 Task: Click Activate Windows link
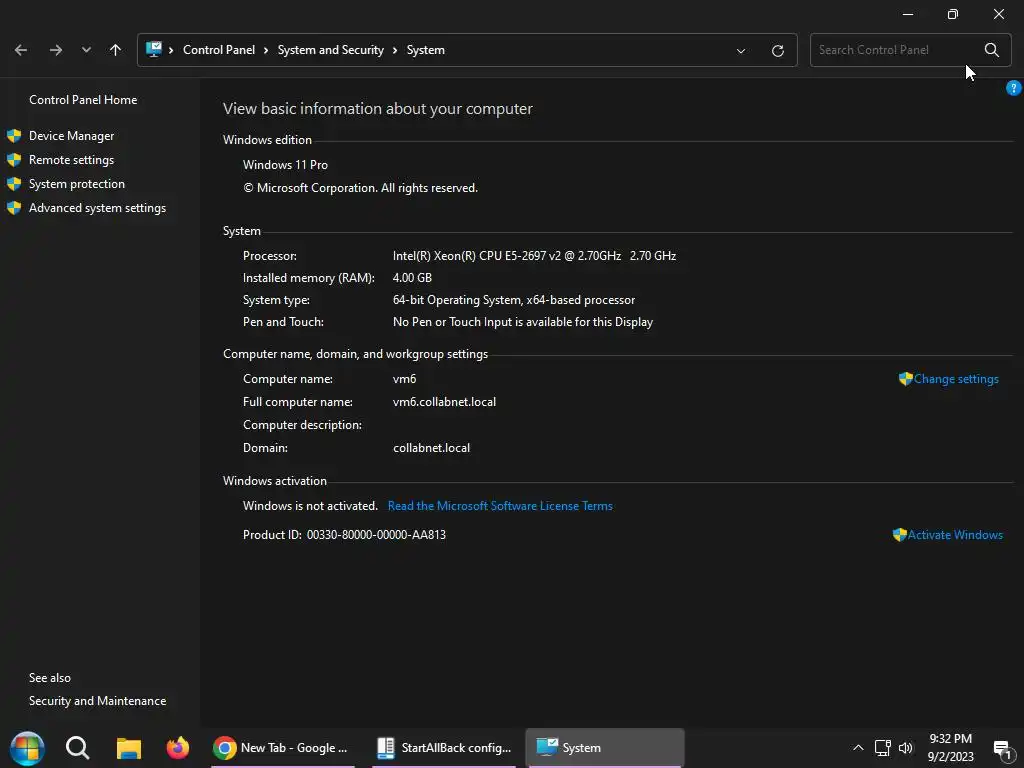[955, 535]
